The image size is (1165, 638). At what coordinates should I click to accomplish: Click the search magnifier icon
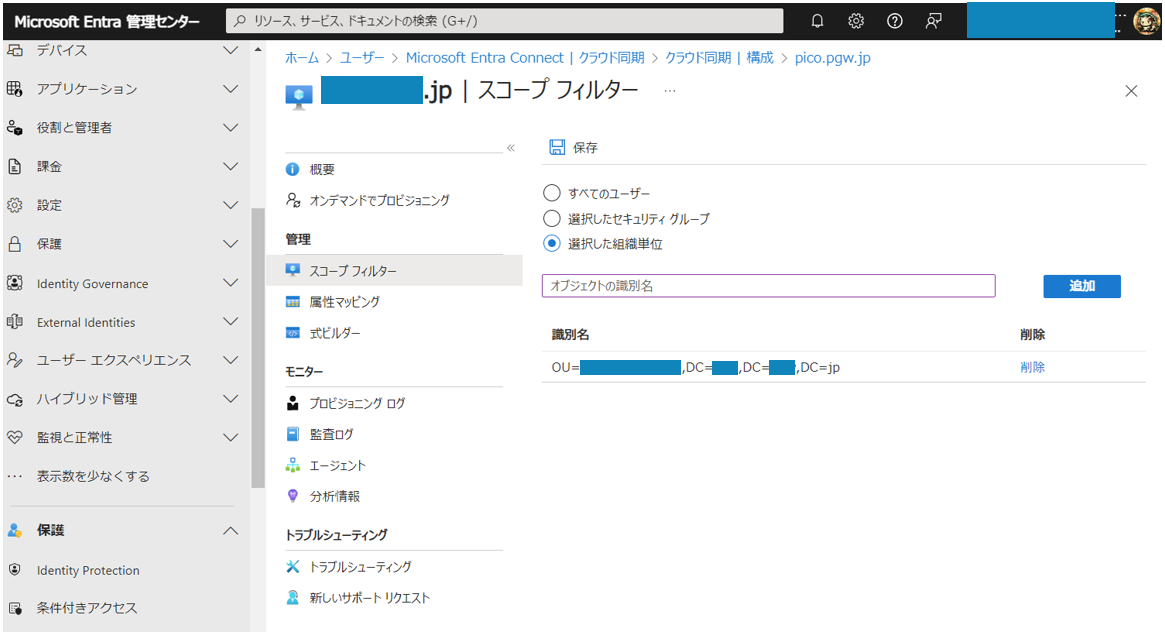click(x=239, y=21)
